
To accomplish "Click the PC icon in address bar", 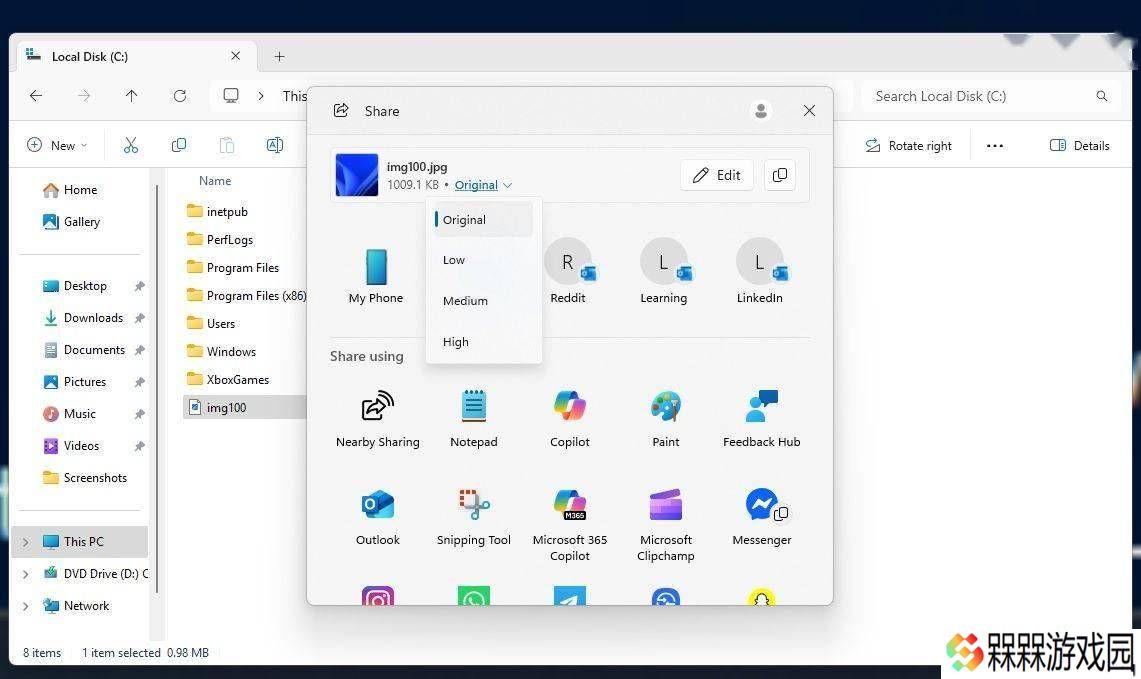I will point(231,95).
